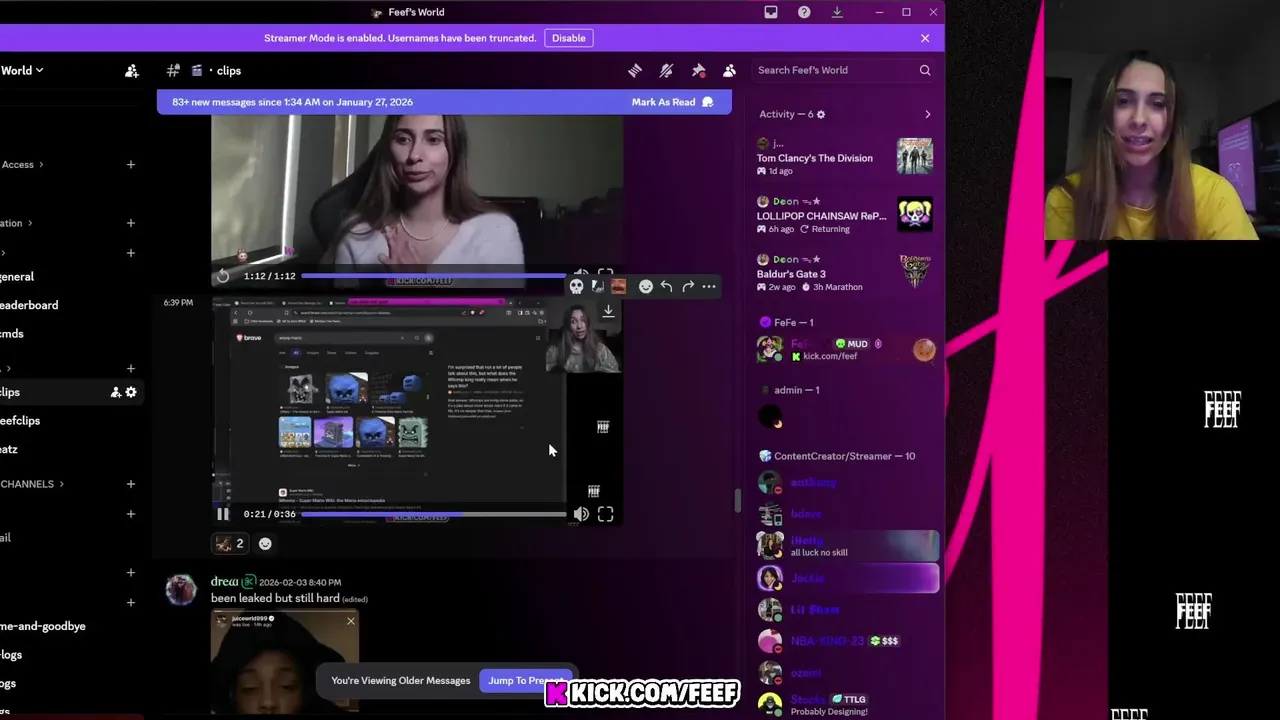Open Discord inbox icon in title bar
This screenshot has width=1280, height=720.
click(771, 12)
